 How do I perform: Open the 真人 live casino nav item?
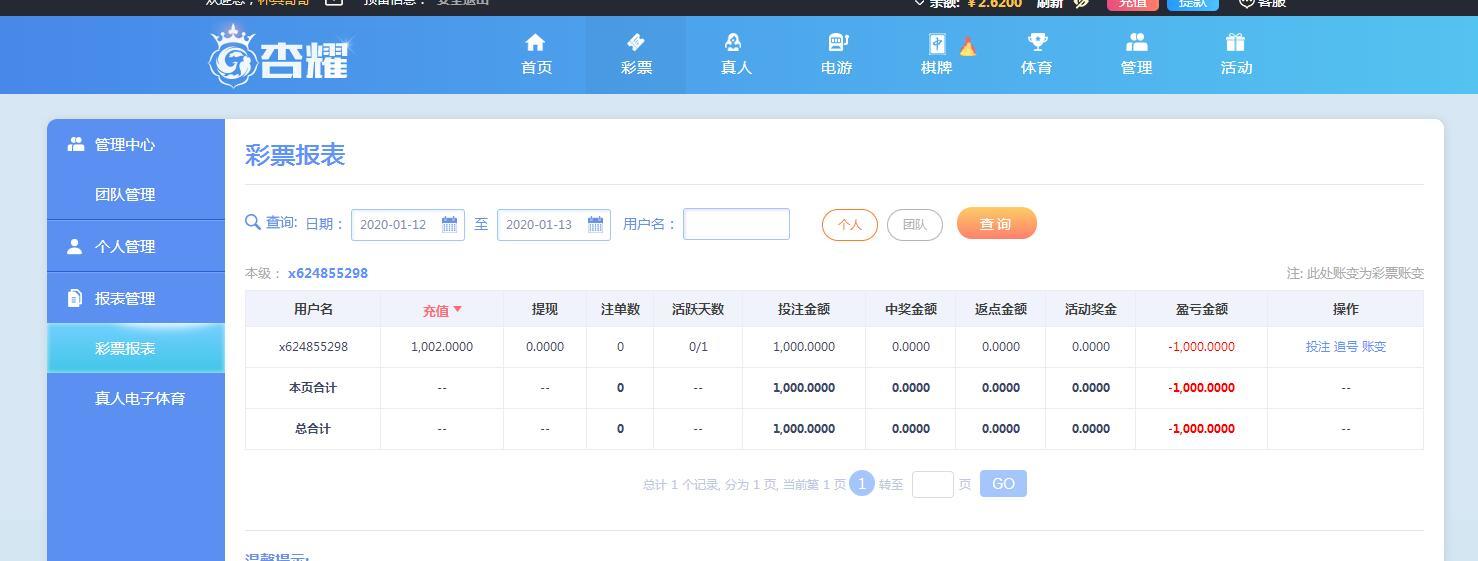[735, 55]
